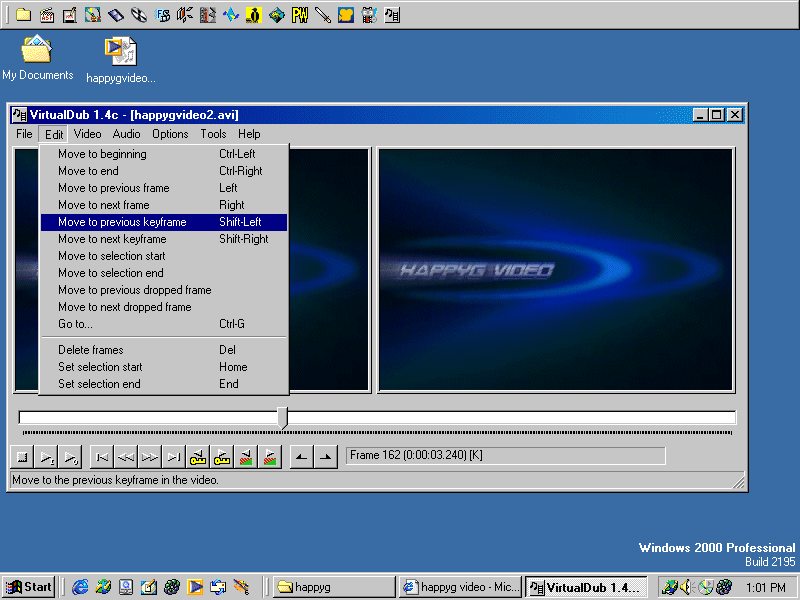Click the fast forward arrows button
800x600 pixels.
click(150, 457)
